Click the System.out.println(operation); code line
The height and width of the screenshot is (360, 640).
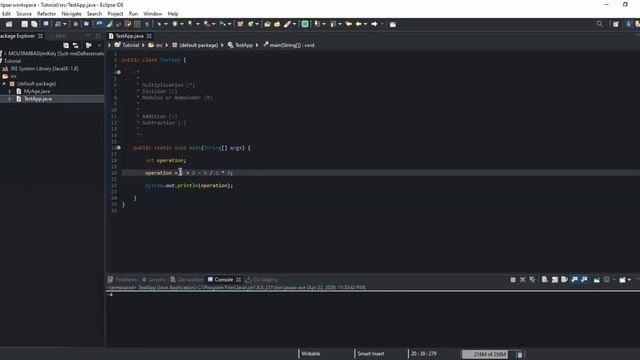tap(189, 186)
